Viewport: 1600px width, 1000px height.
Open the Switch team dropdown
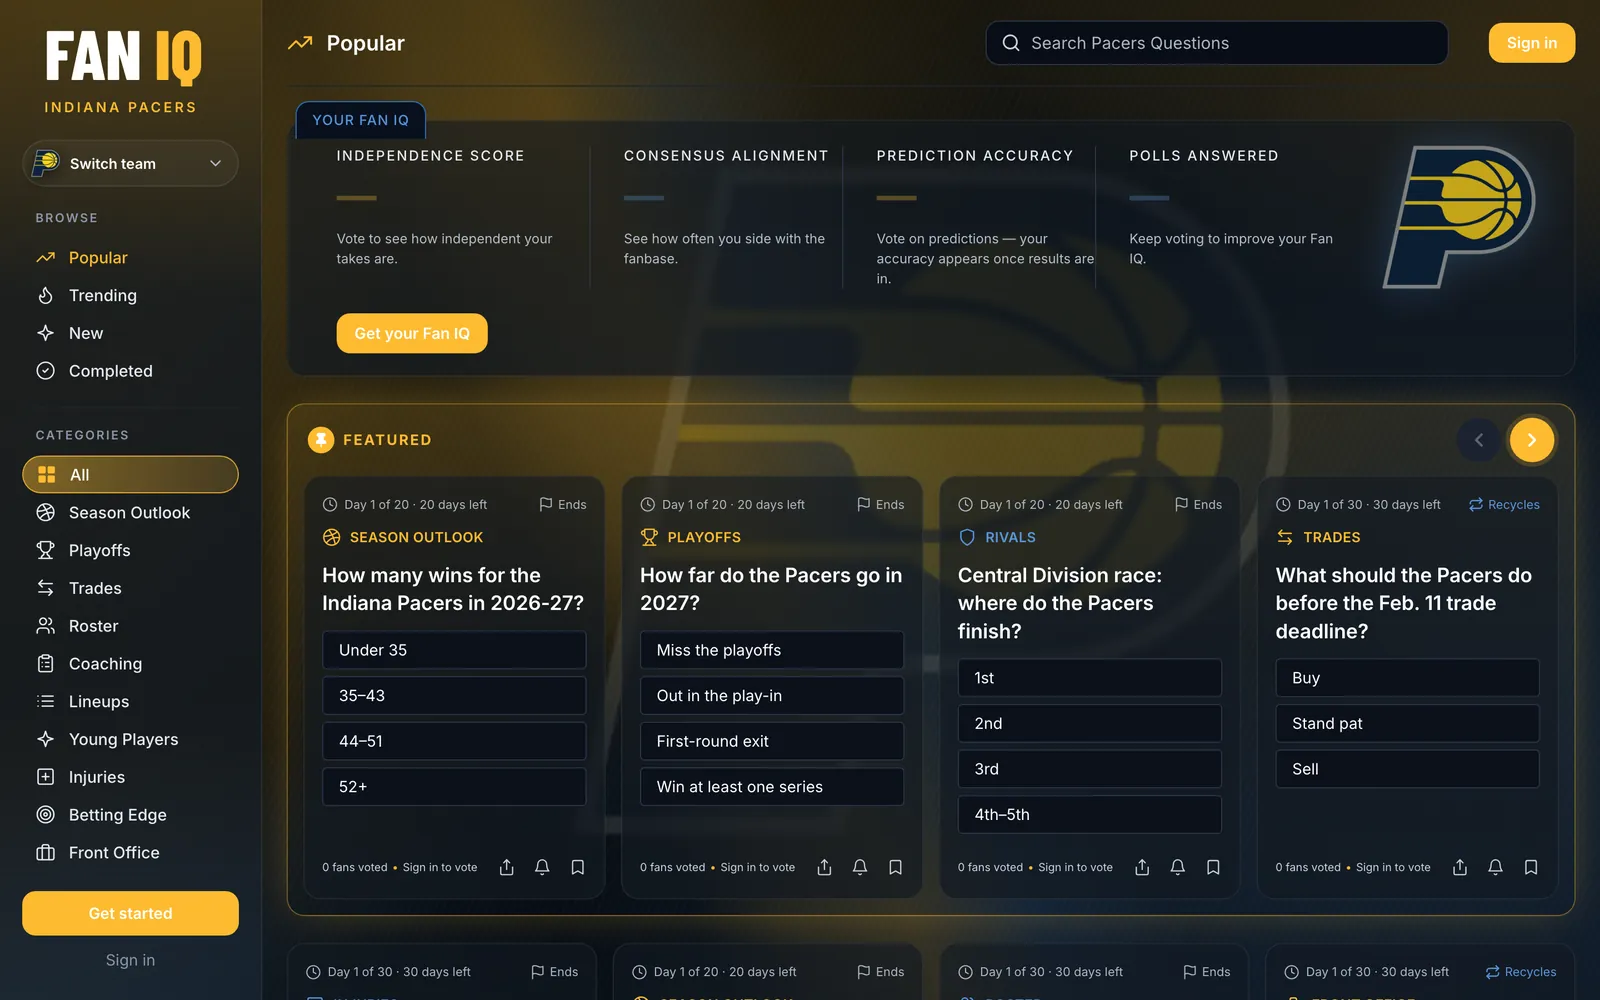point(130,164)
